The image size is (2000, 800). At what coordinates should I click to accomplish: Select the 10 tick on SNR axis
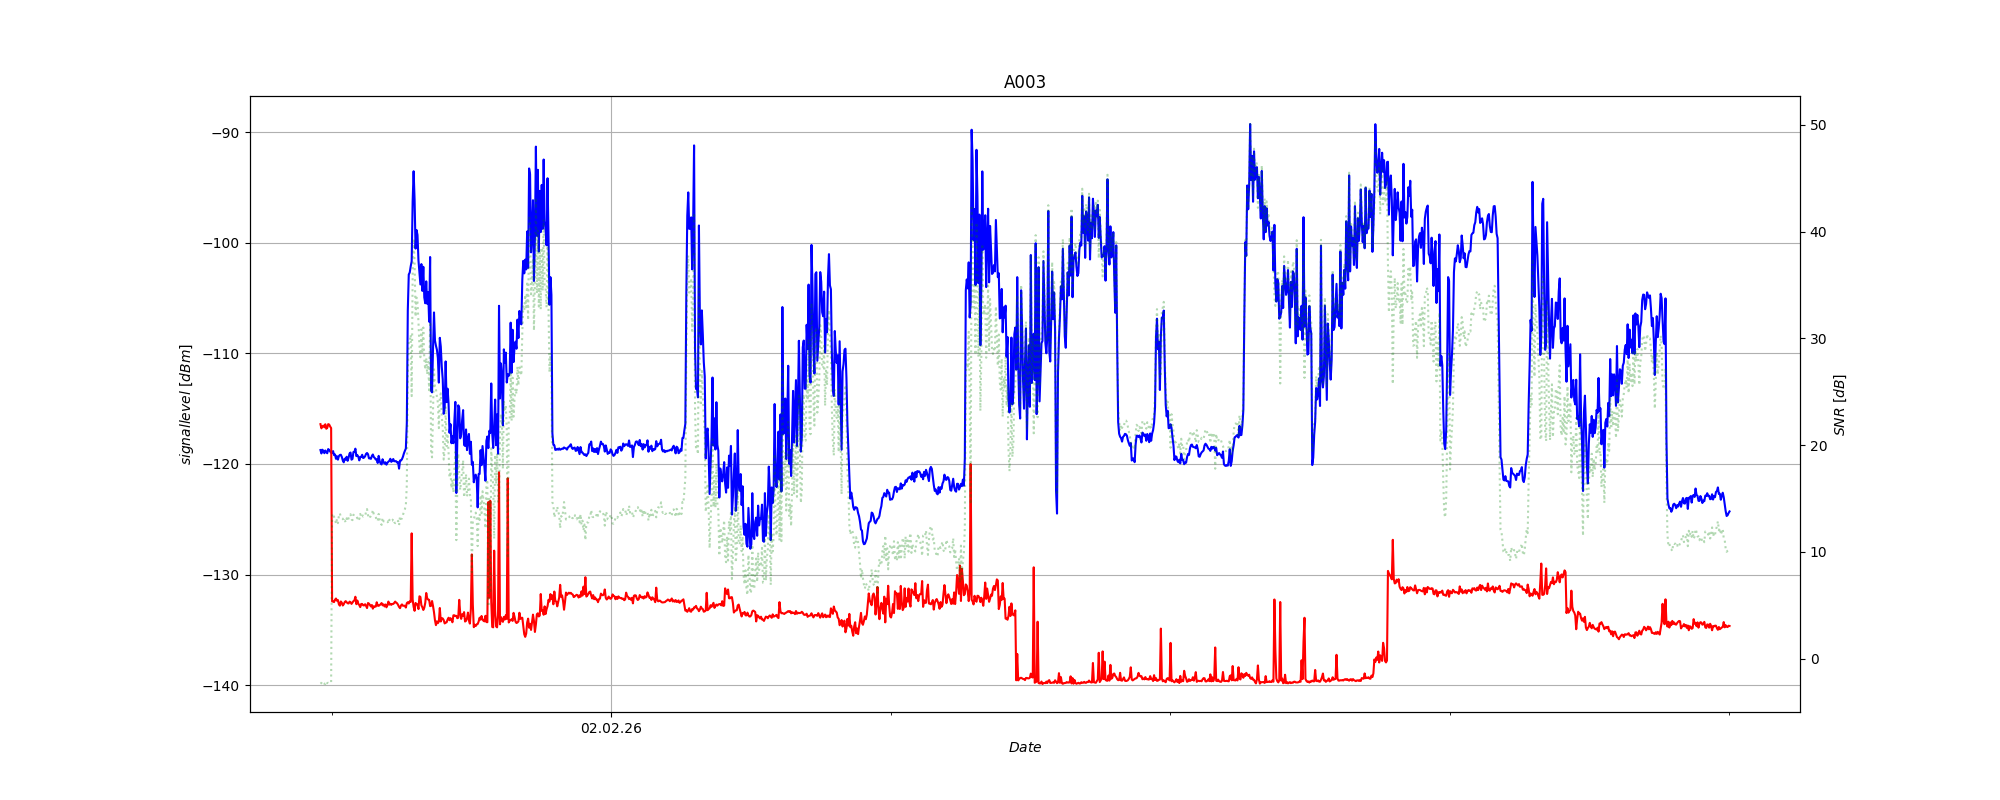[1817, 553]
